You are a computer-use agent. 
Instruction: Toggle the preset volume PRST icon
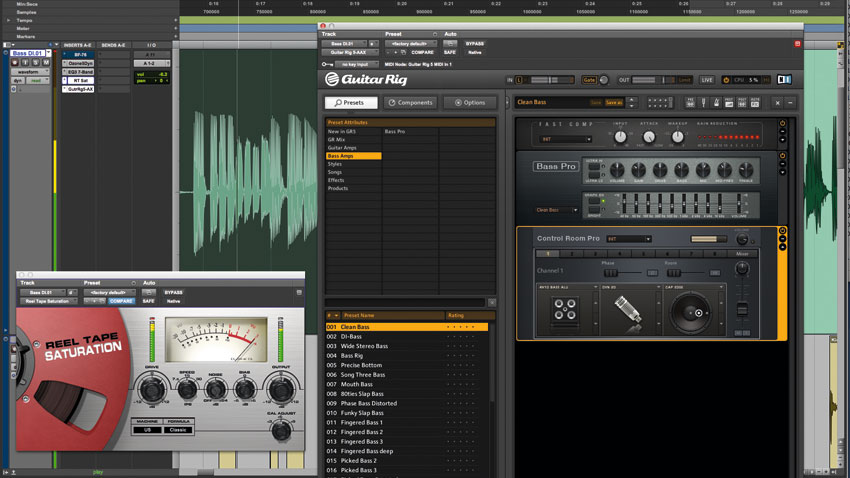click(x=729, y=102)
